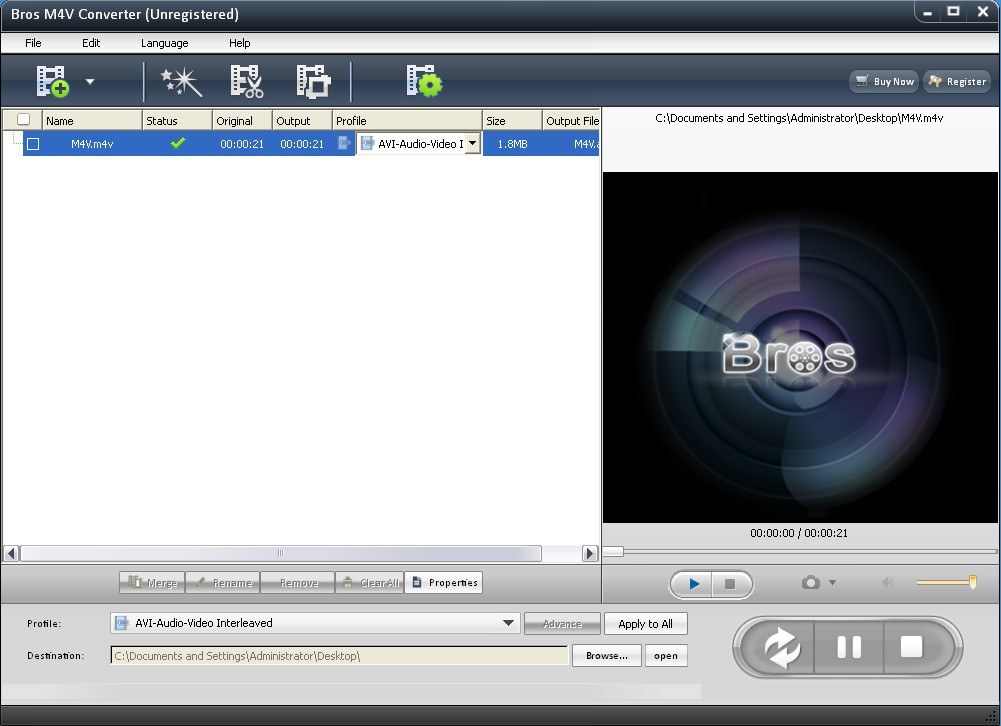This screenshot has height=726, width=1001.
Task: Check the M4V.m4v row checkbox
Action: [33, 144]
